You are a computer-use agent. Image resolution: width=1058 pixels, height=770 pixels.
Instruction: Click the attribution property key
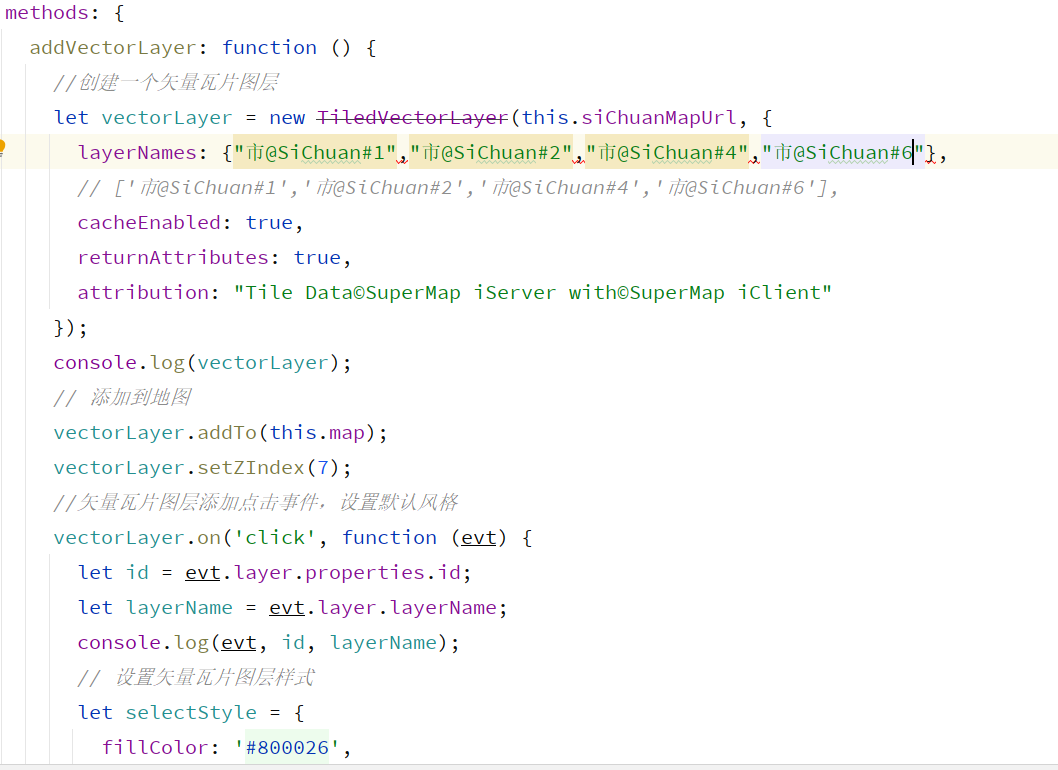coord(143,293)
